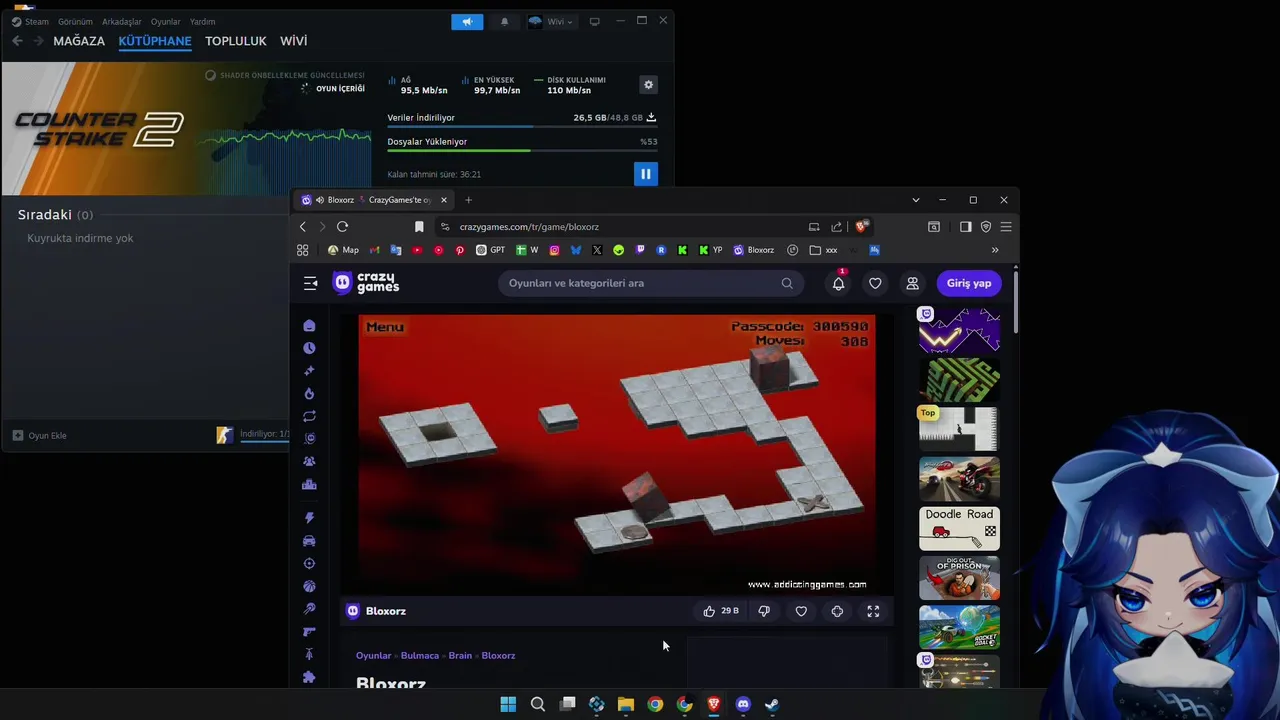Open WİVİ profile tab in Steam

click(293, 41)
